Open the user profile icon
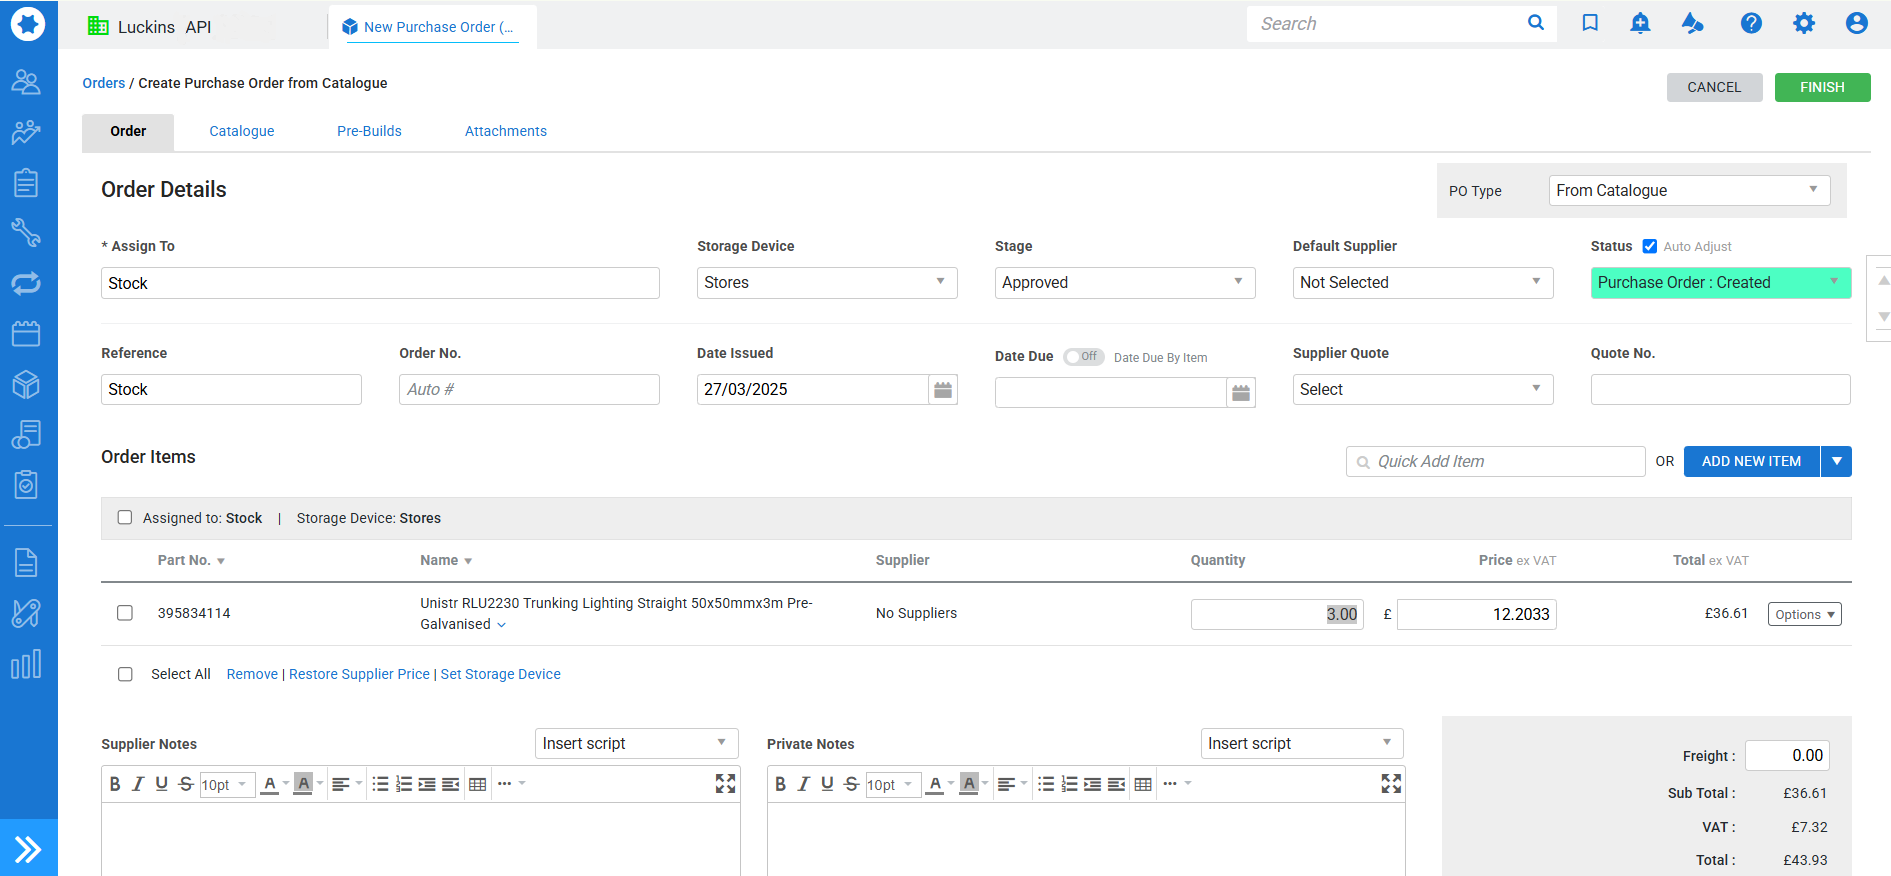Image resolution: width=1891 pixels, height=876 pixels. coord(1856,23)
